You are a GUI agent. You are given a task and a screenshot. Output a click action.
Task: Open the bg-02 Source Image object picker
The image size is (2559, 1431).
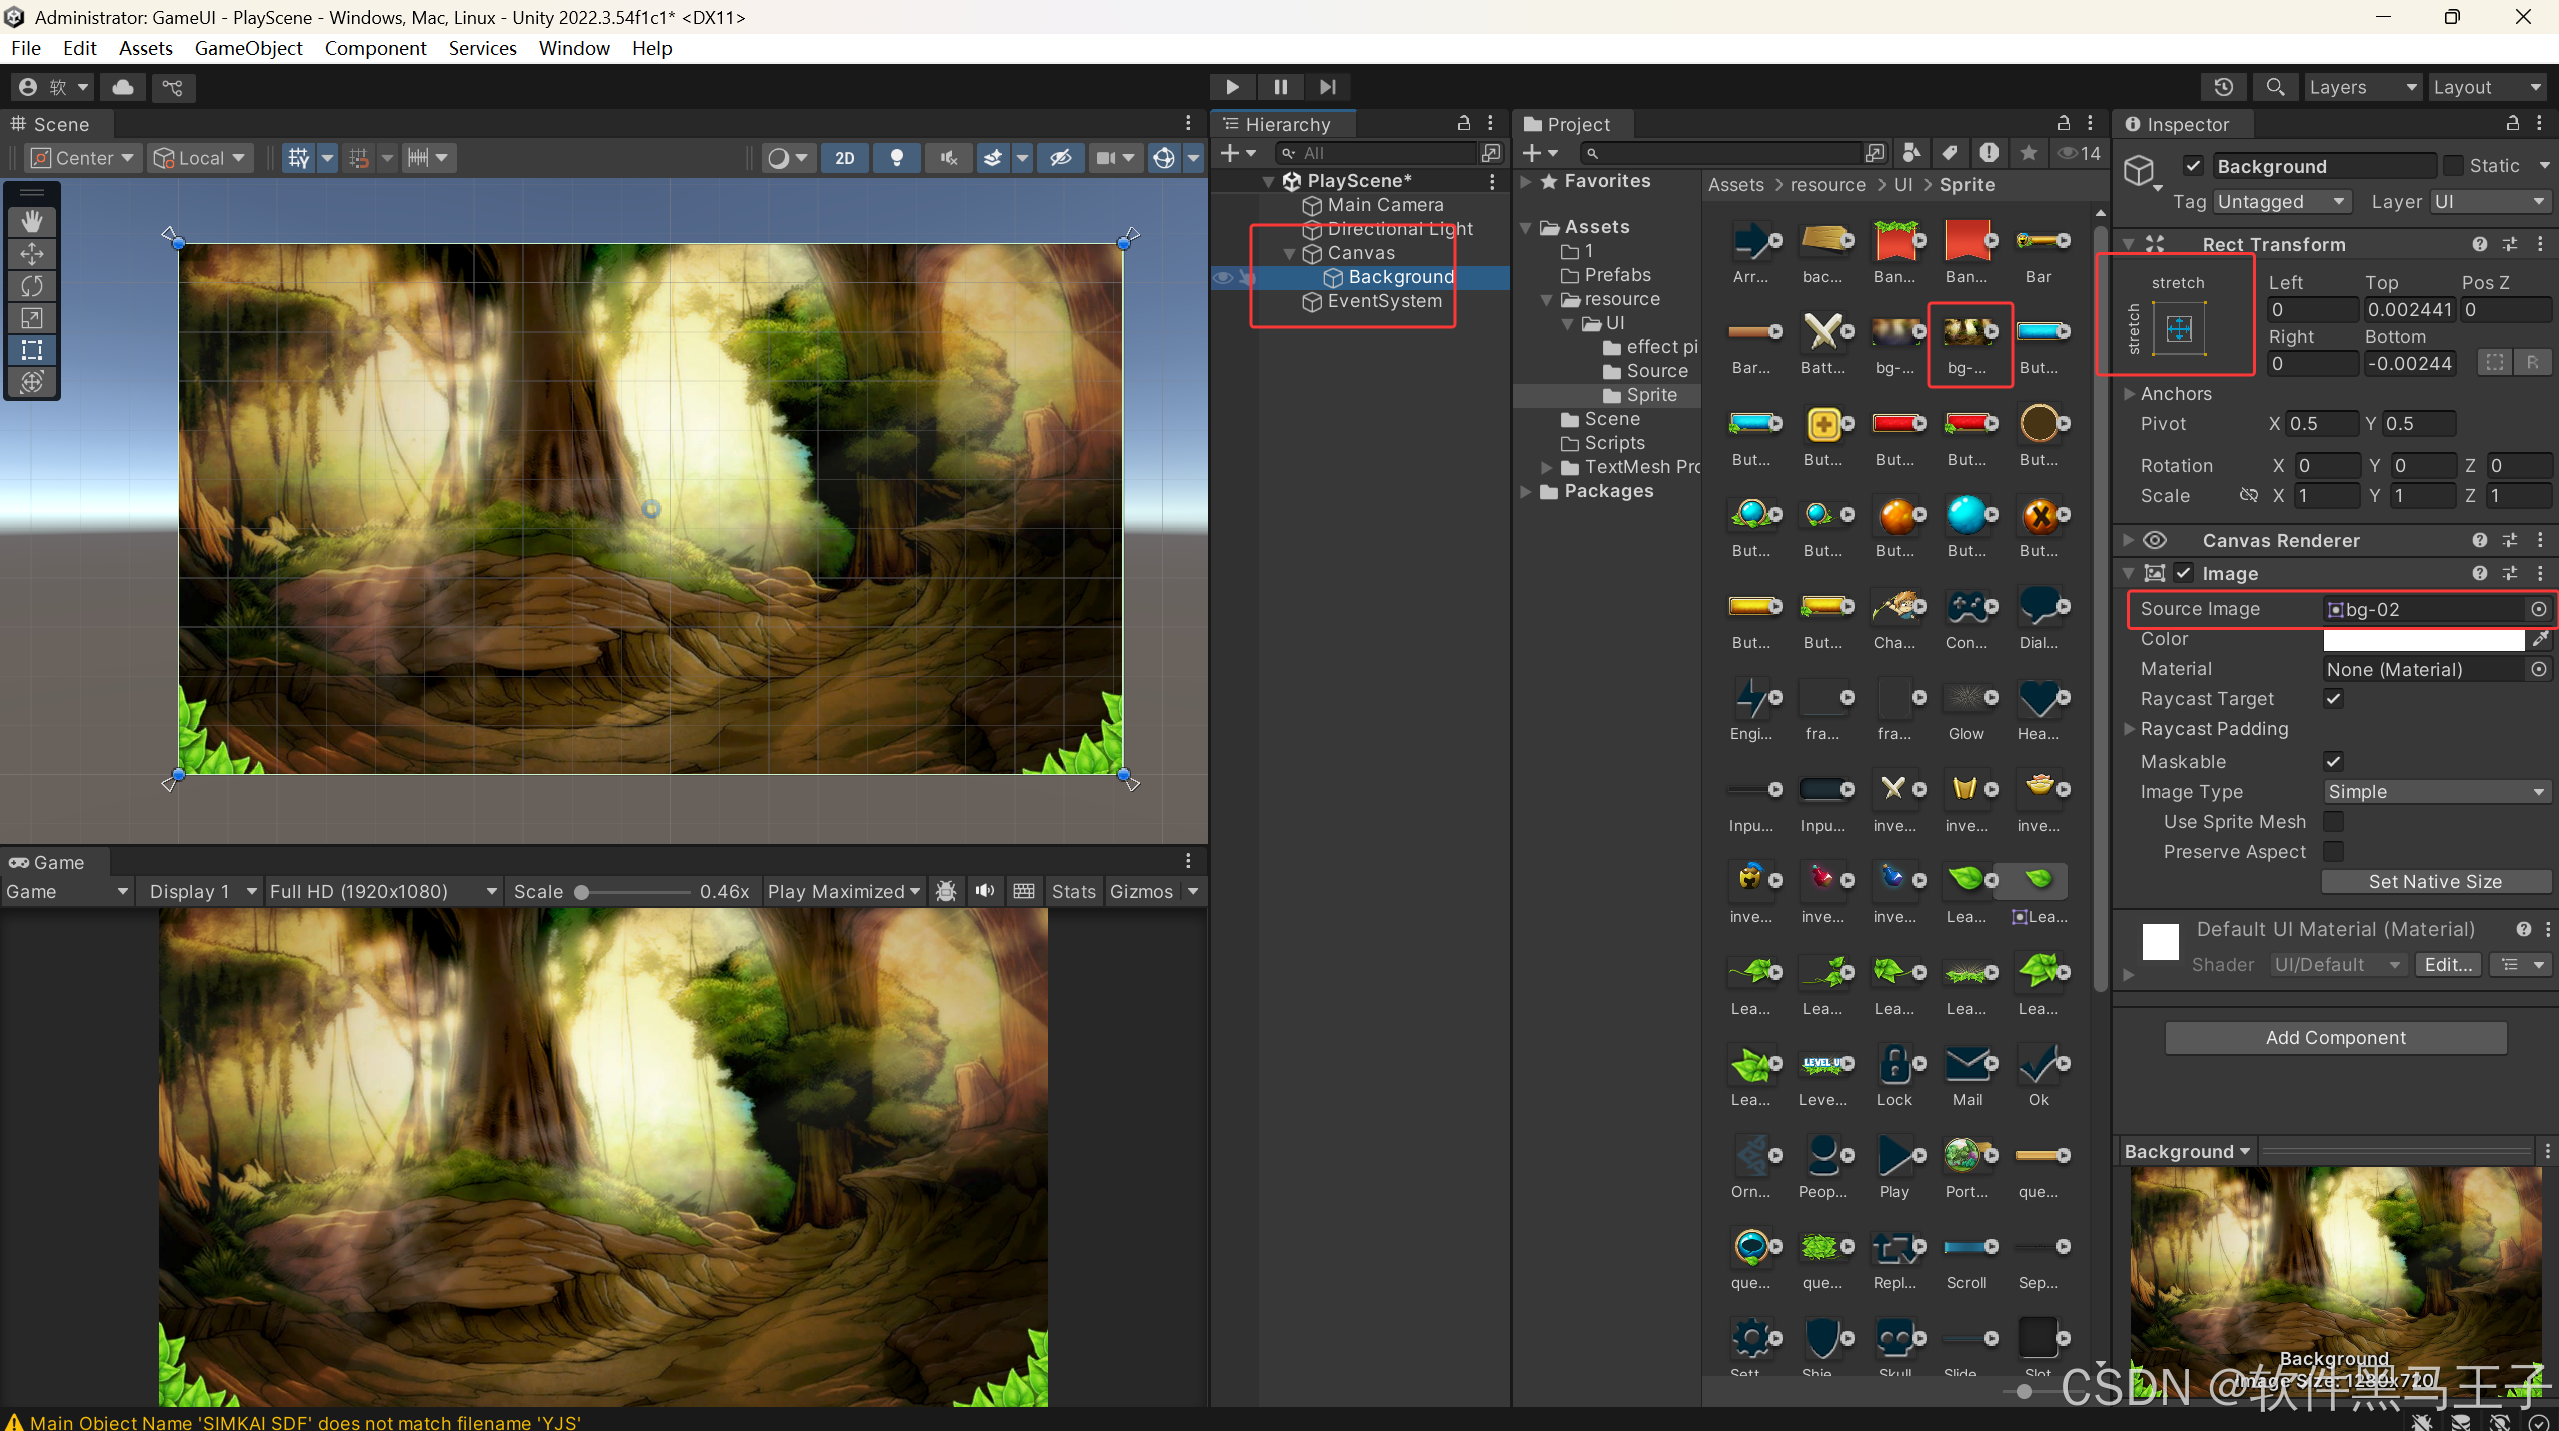pyautogui.click(x=2538, y=609)
